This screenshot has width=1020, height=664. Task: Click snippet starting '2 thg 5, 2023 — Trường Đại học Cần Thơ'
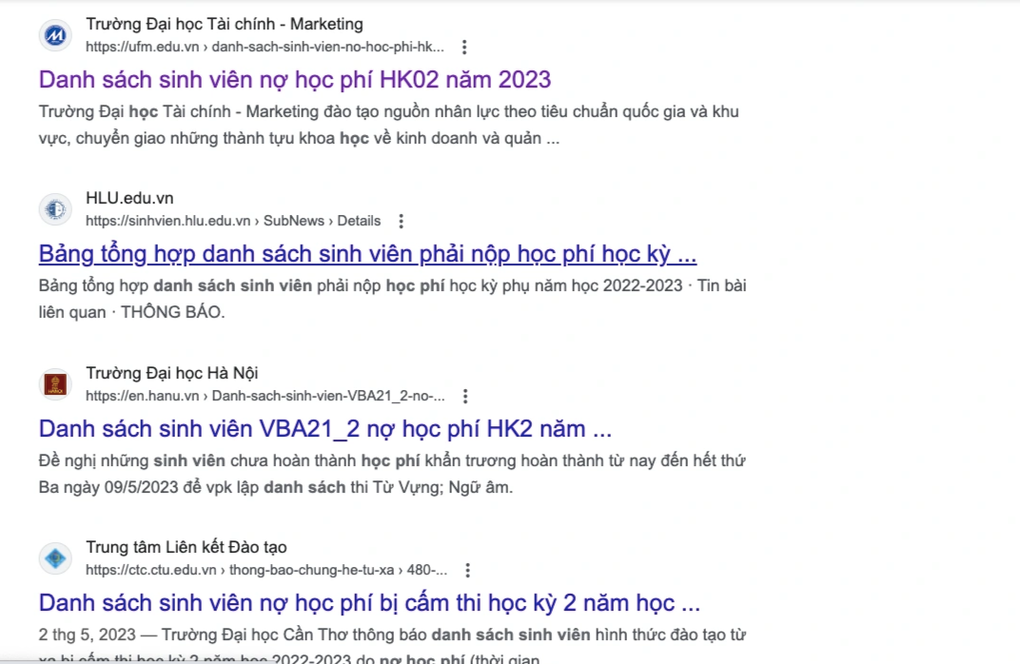392,646
